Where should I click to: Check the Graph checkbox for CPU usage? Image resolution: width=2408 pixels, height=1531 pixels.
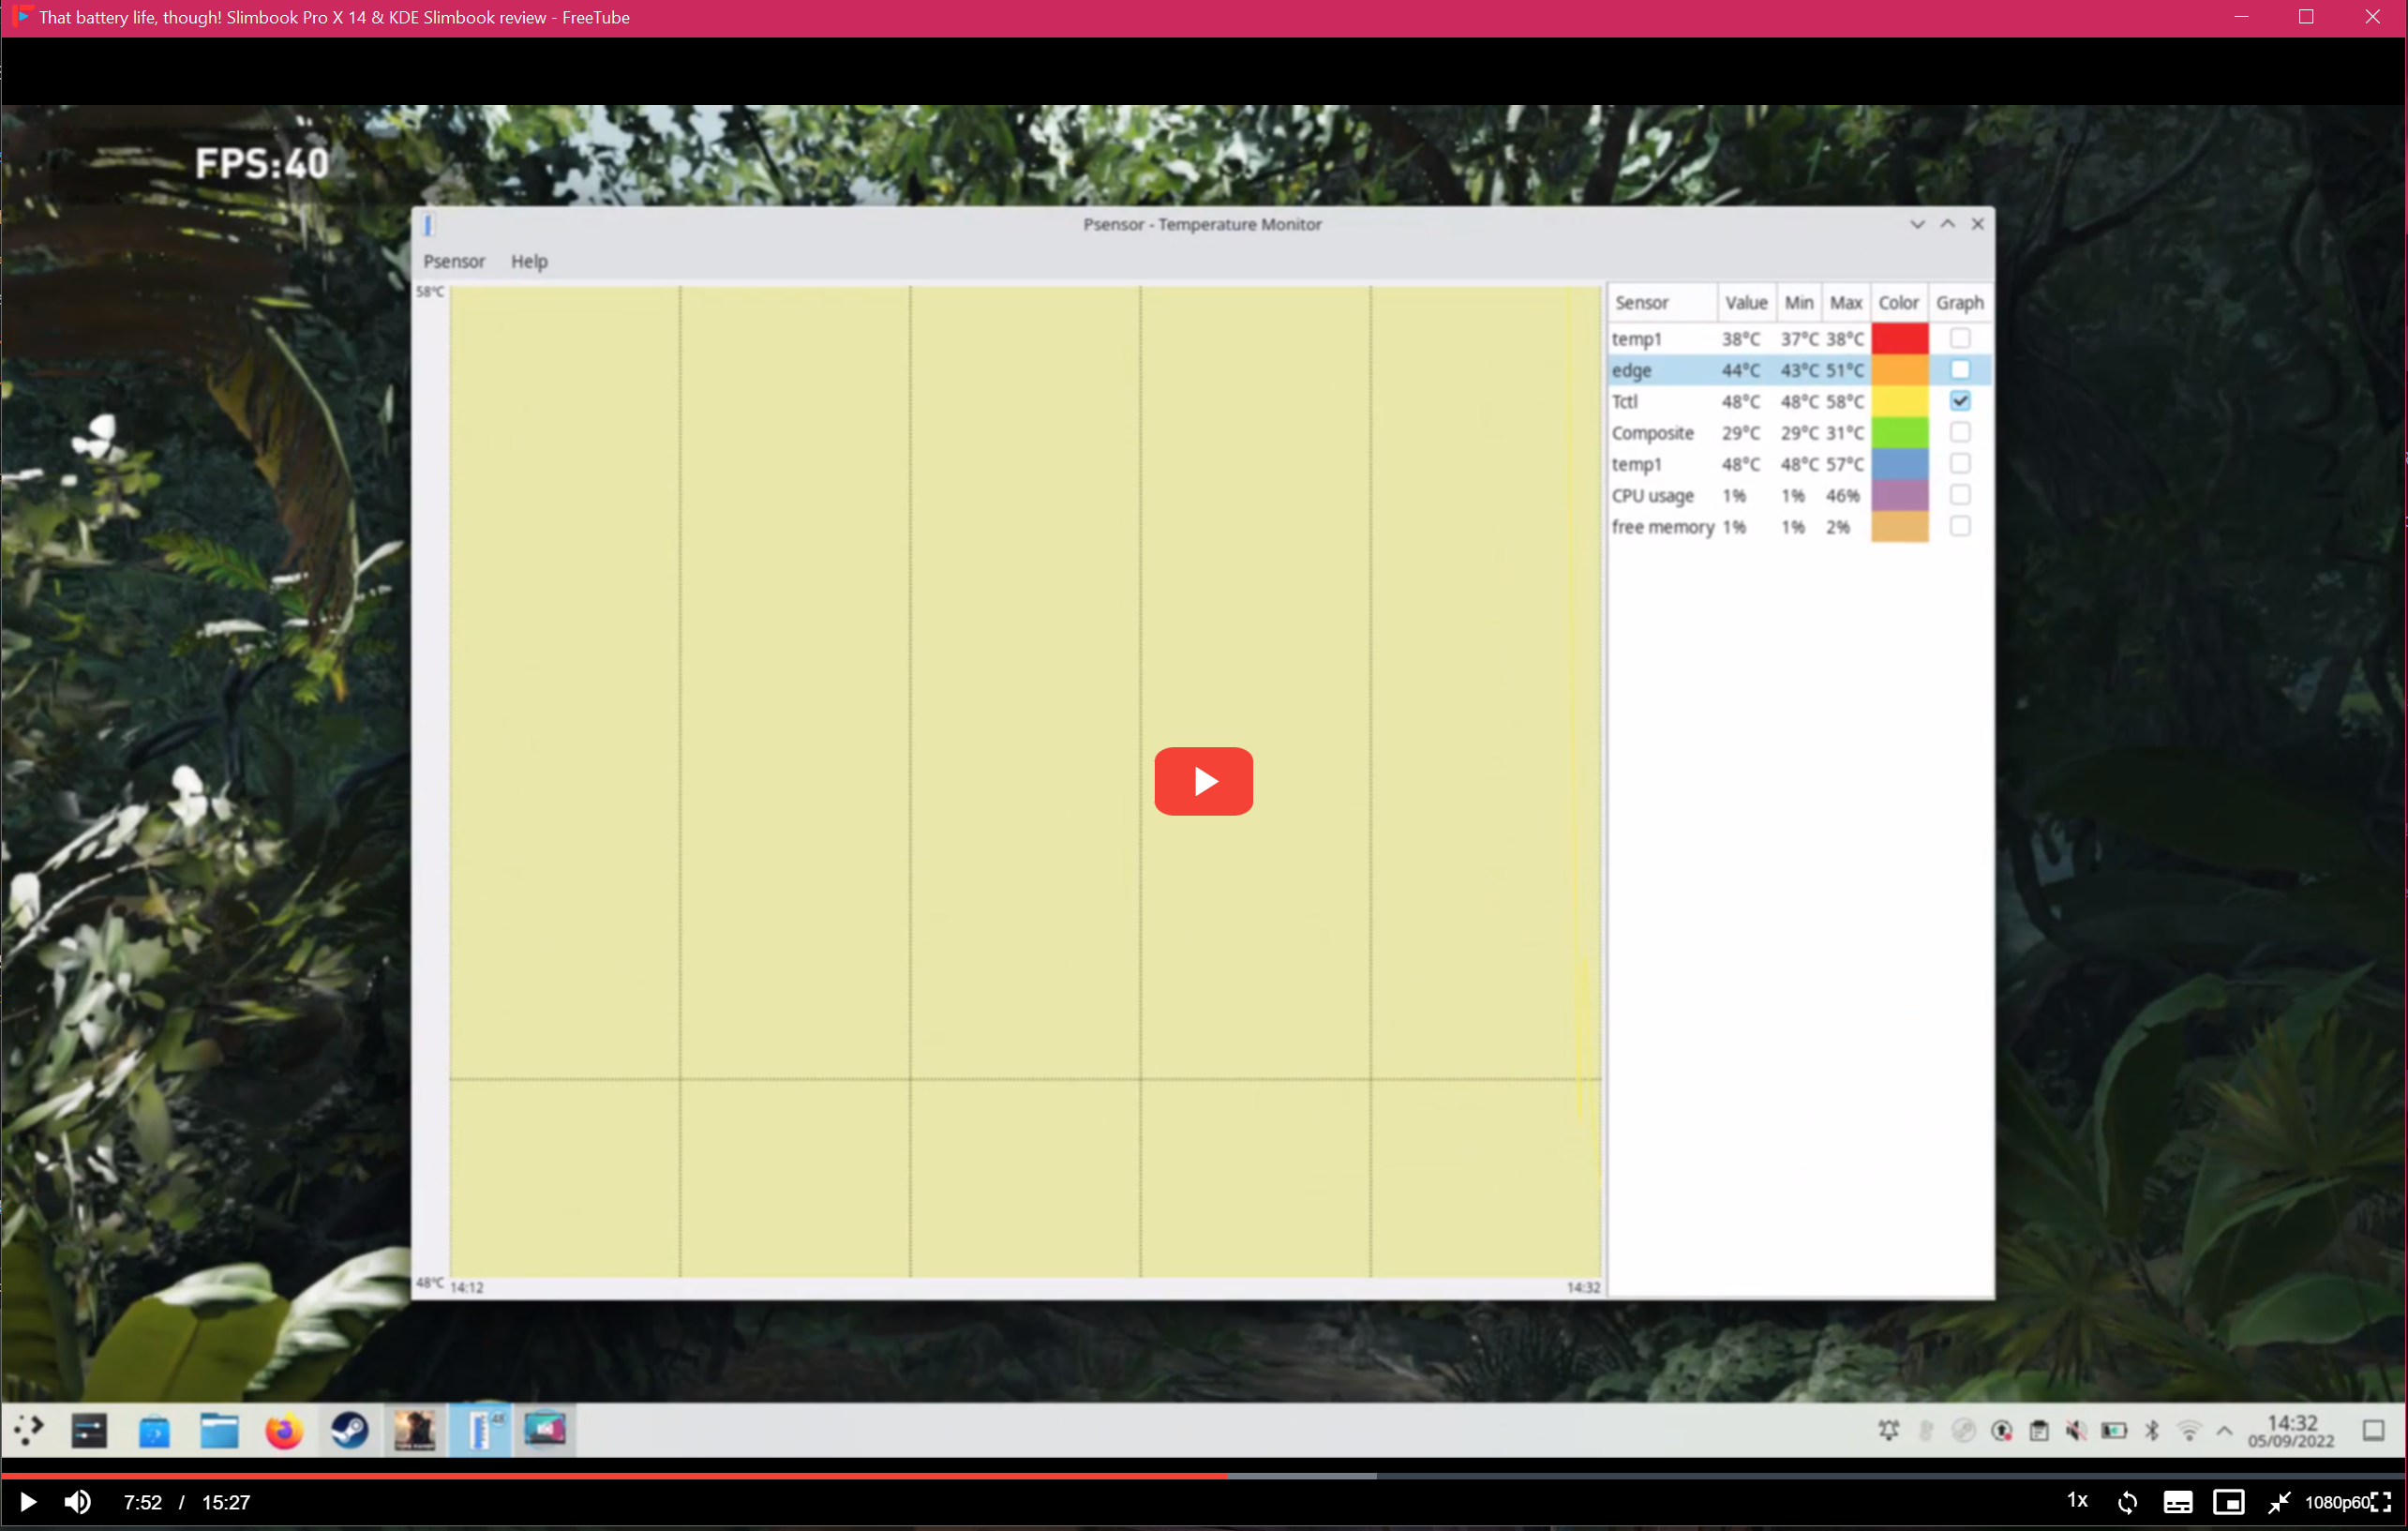tap(1960, 495)
